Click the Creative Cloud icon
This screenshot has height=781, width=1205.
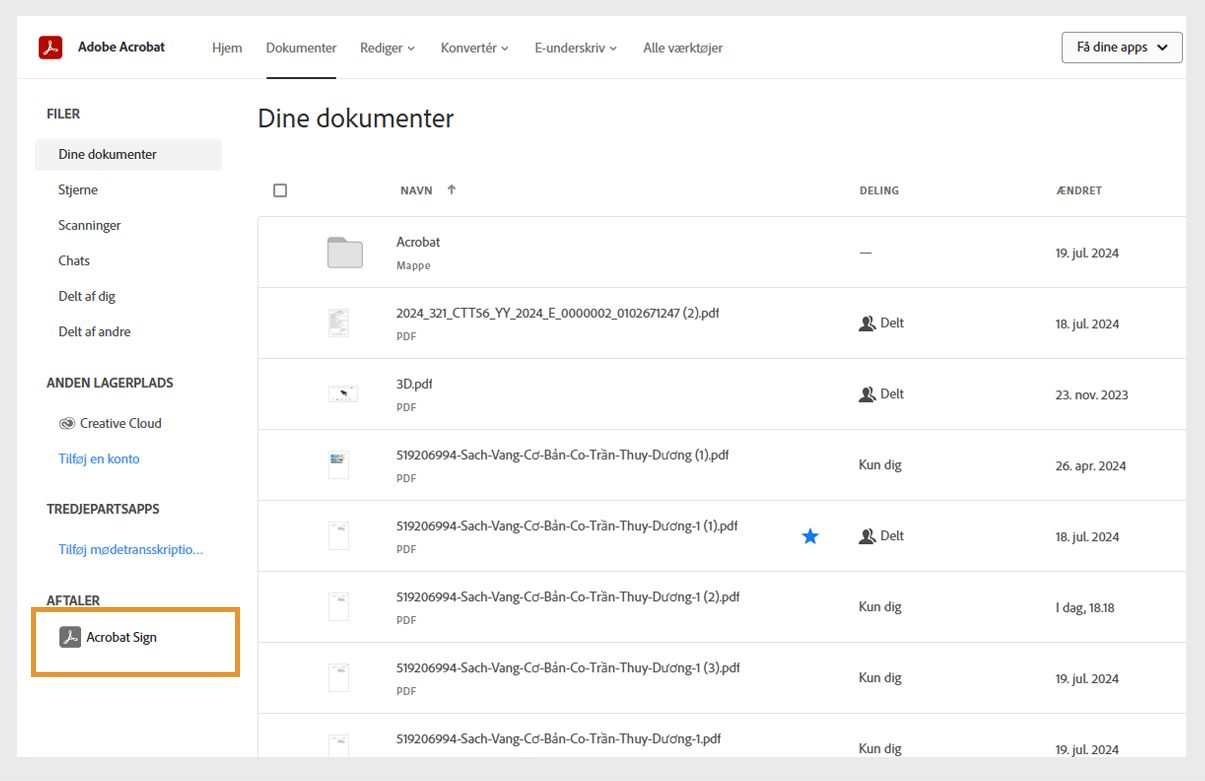click(x=66, y=423)
